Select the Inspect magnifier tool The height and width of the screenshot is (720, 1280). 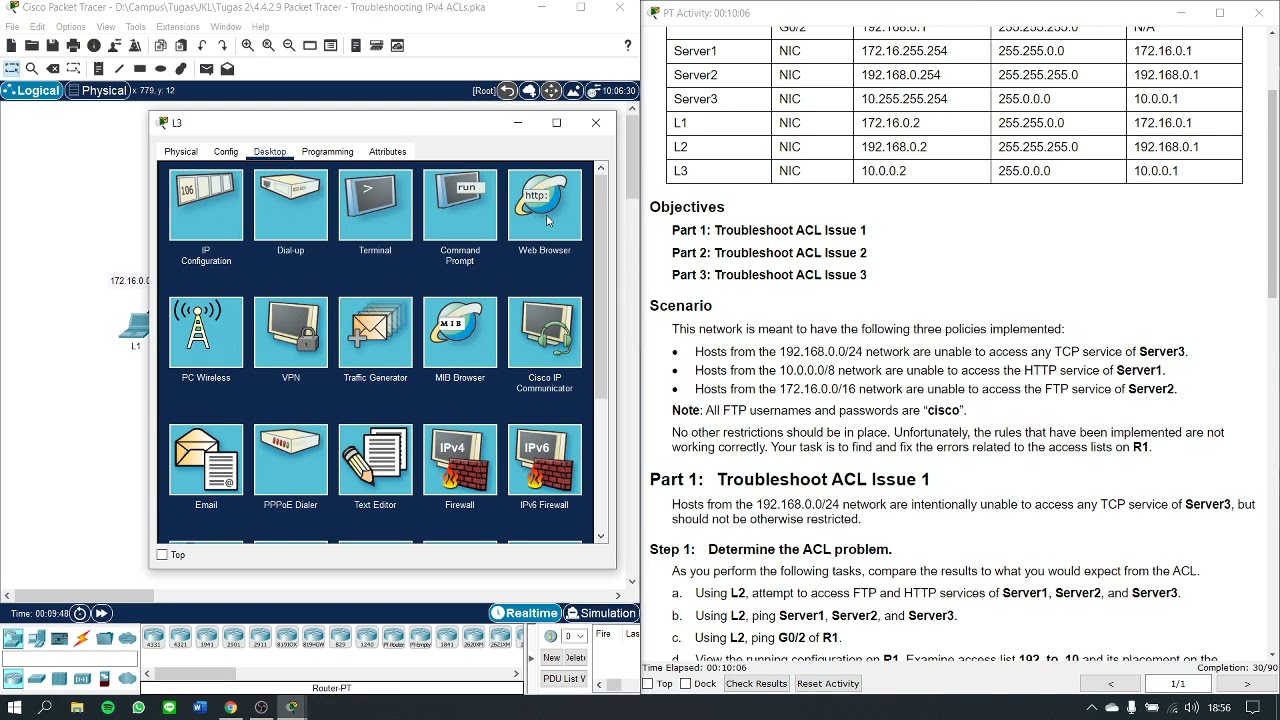tap(32, 68)
